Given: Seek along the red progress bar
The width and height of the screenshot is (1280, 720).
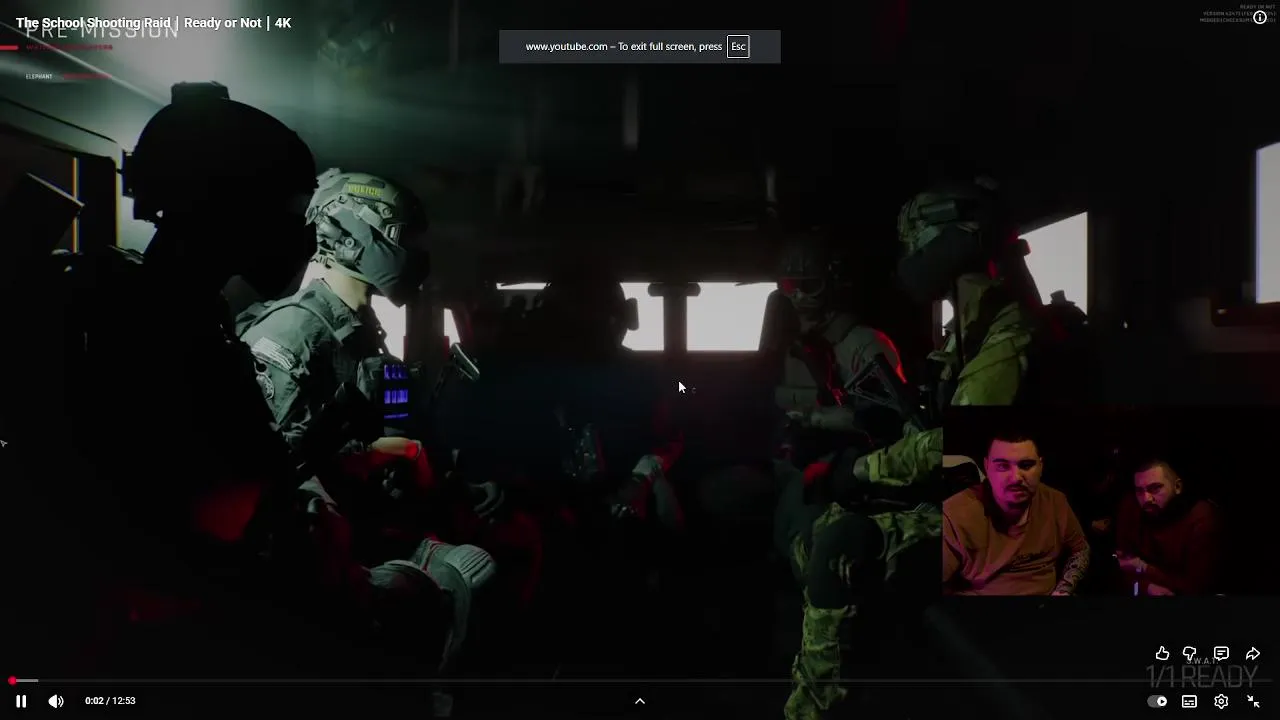Looking at the screenshot, I should point(640,681).
